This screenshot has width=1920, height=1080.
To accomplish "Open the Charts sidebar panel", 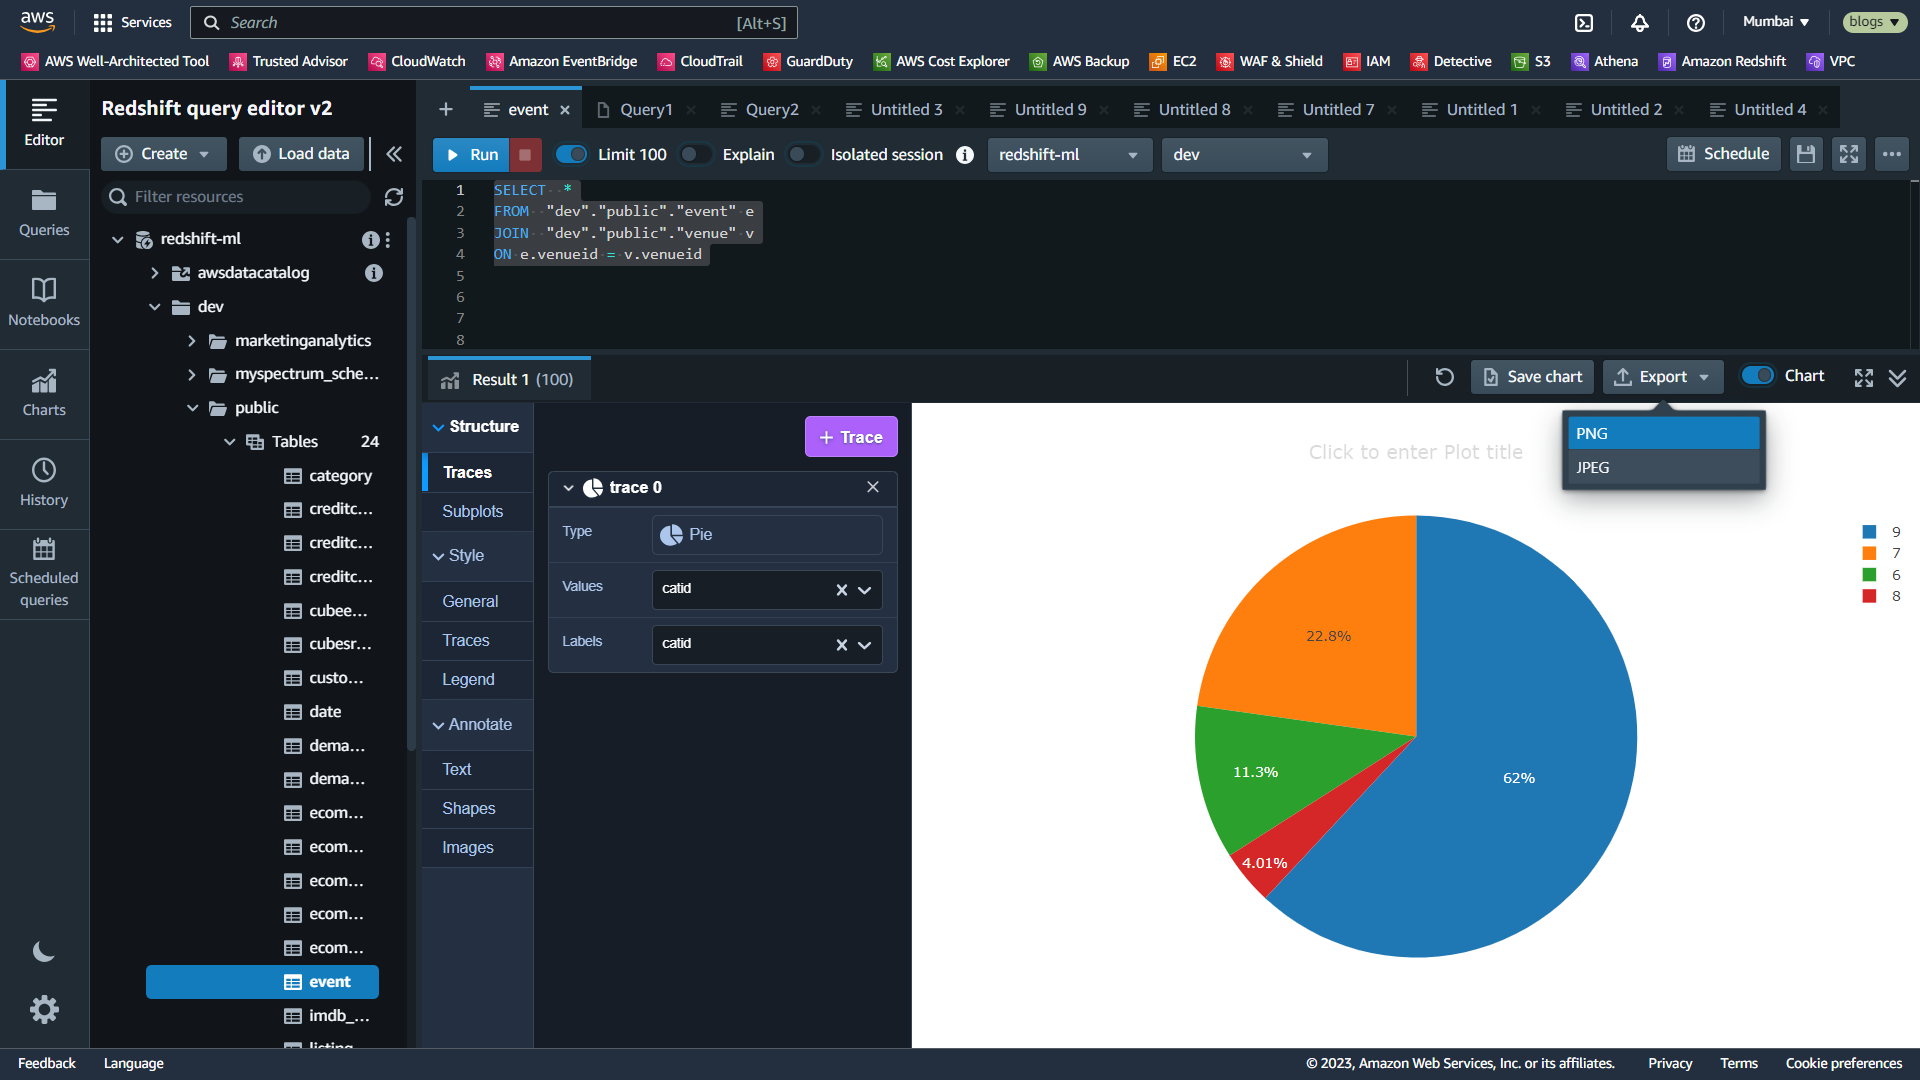I will [x=44, y=393].
